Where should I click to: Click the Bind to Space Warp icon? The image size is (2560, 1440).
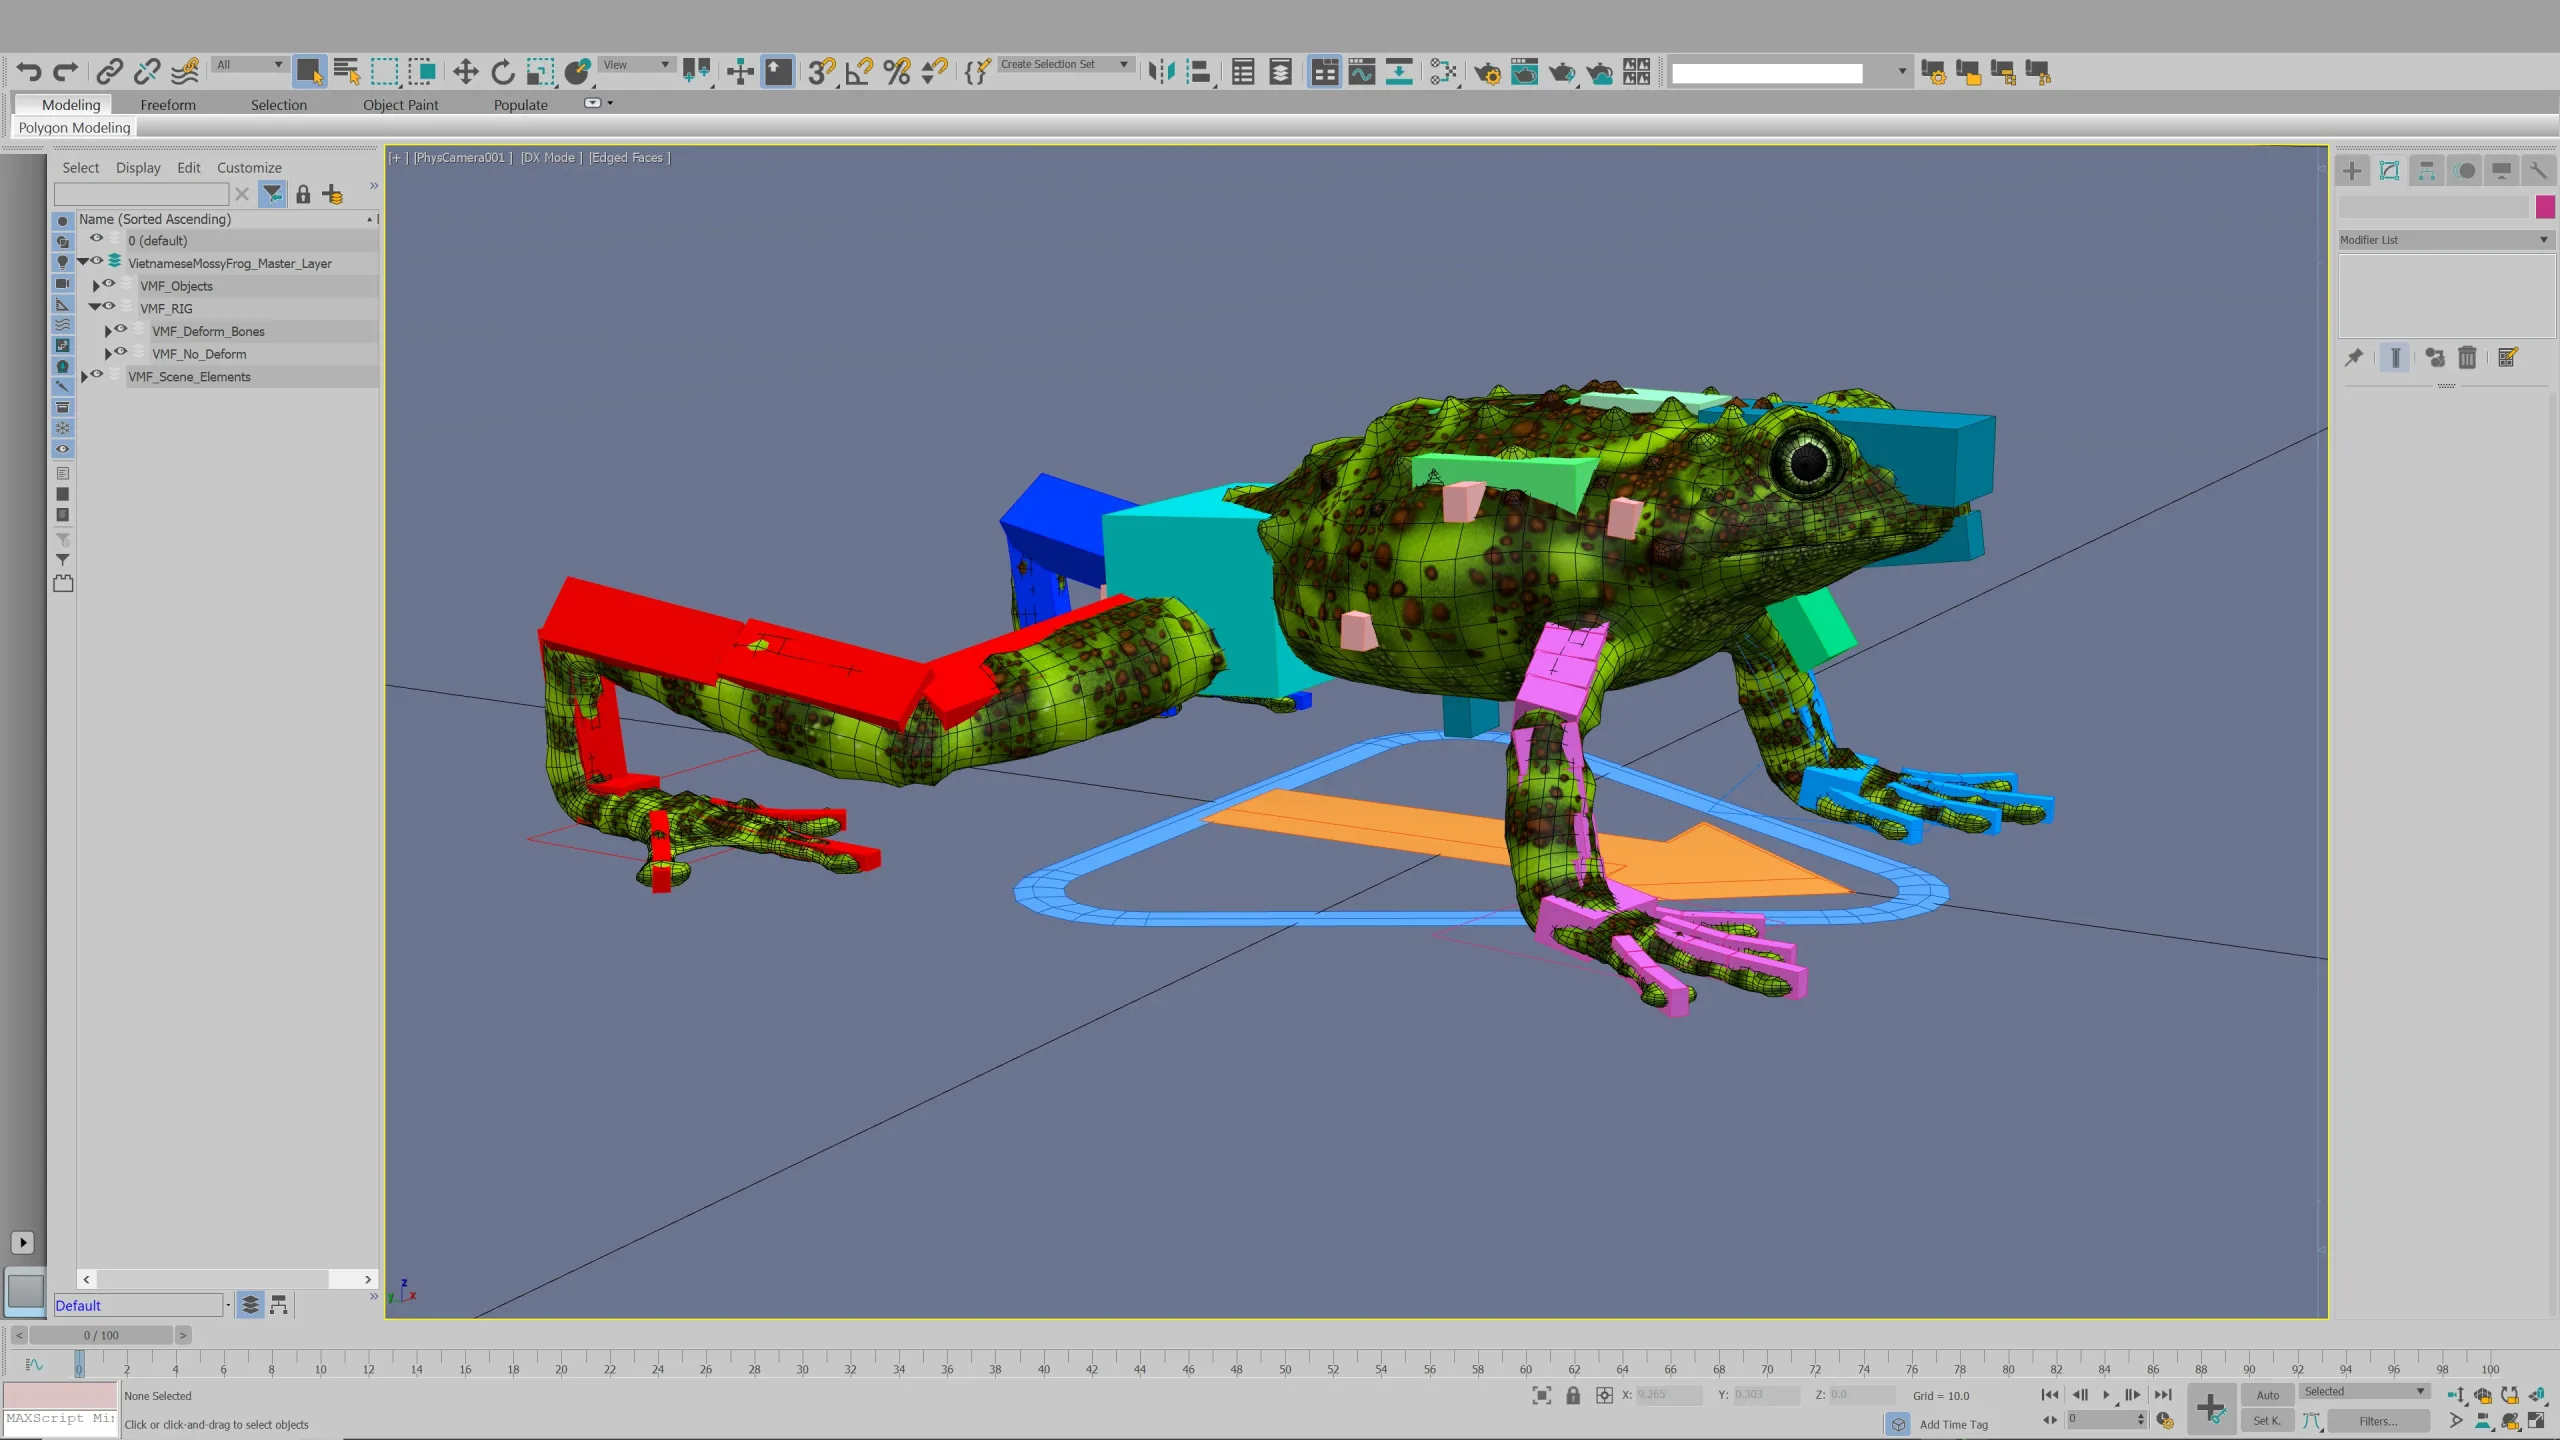coord(185,72)
